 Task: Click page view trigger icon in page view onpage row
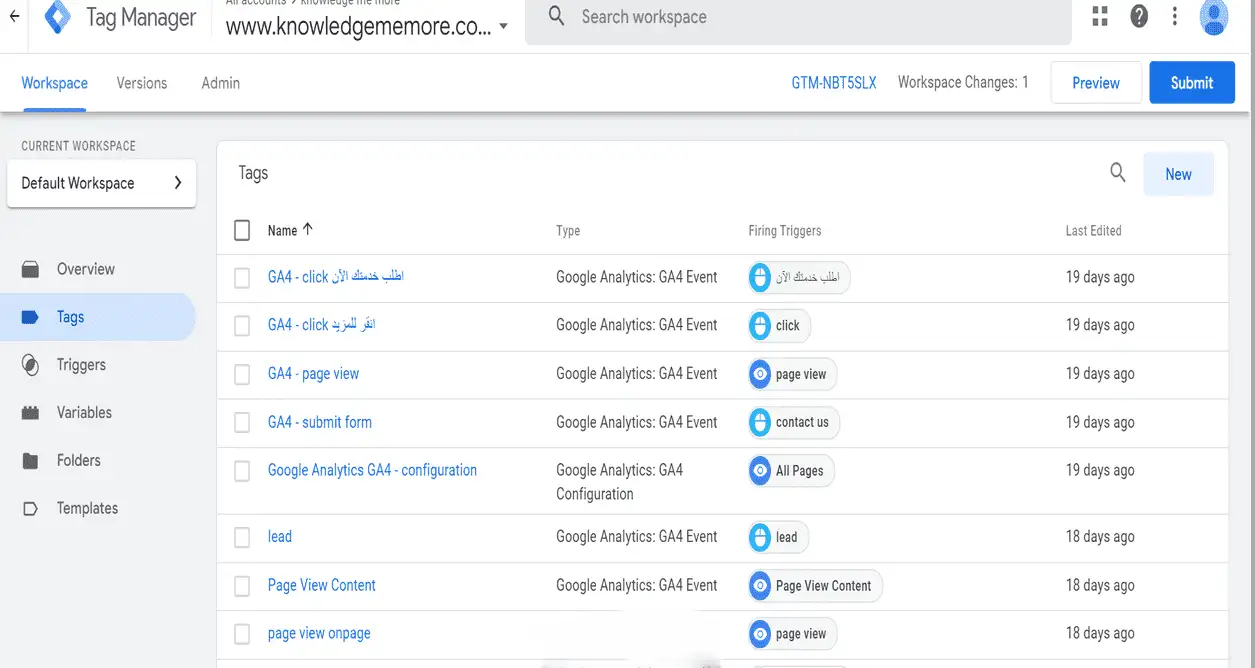click(760, 634)
